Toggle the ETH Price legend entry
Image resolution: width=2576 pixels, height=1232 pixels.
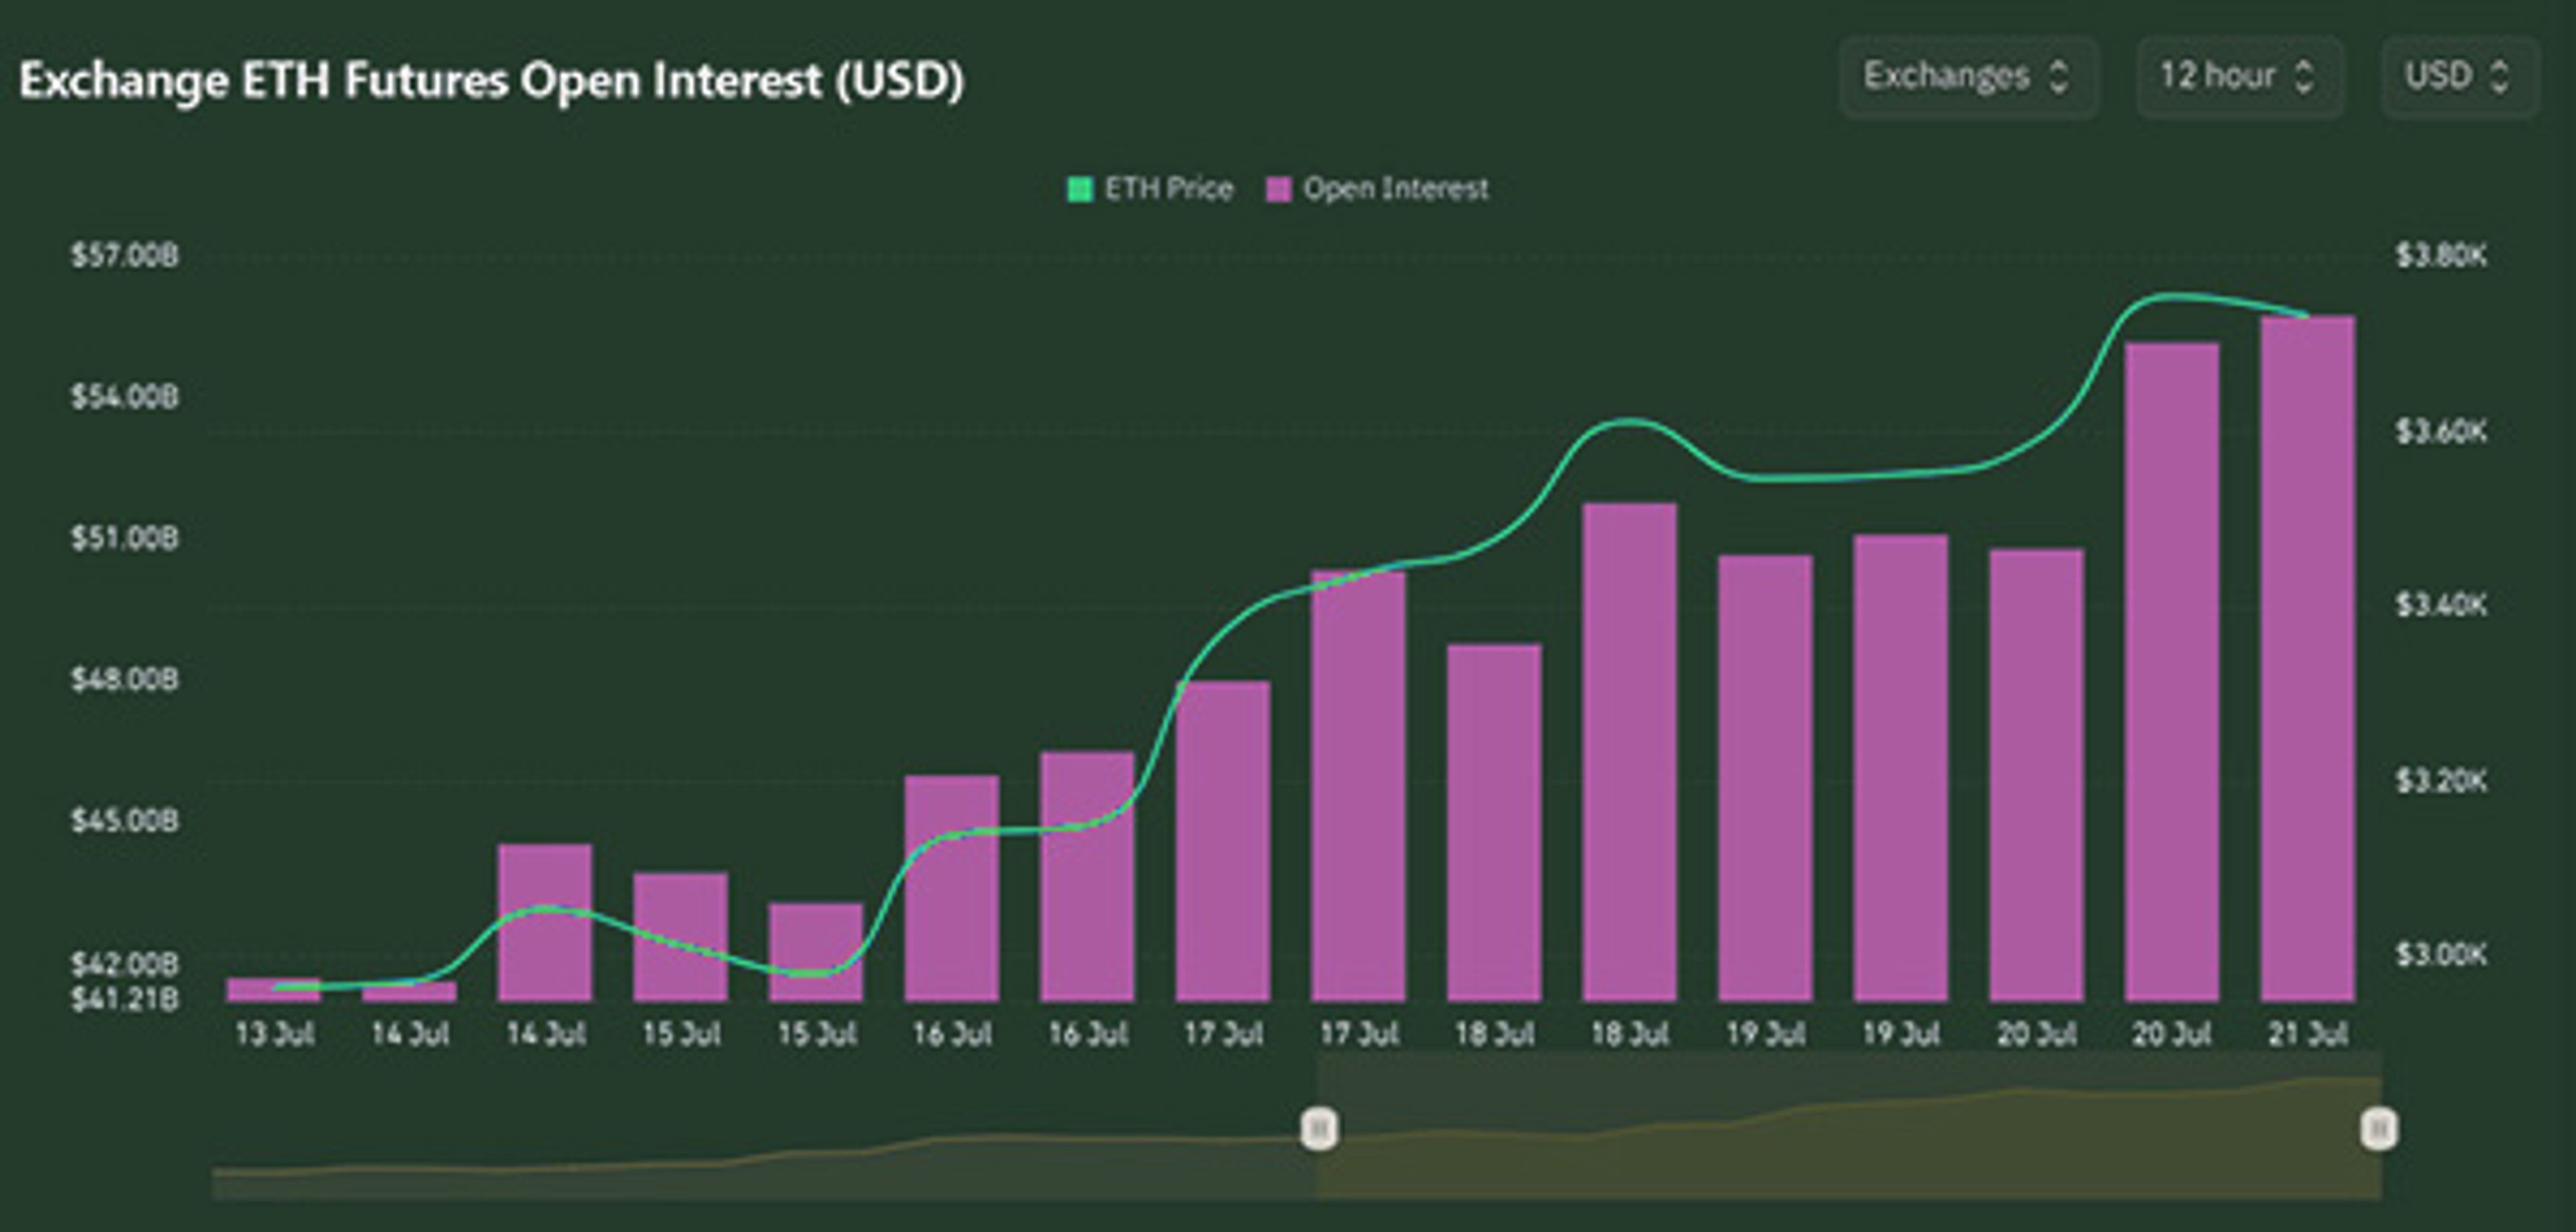1150,189
